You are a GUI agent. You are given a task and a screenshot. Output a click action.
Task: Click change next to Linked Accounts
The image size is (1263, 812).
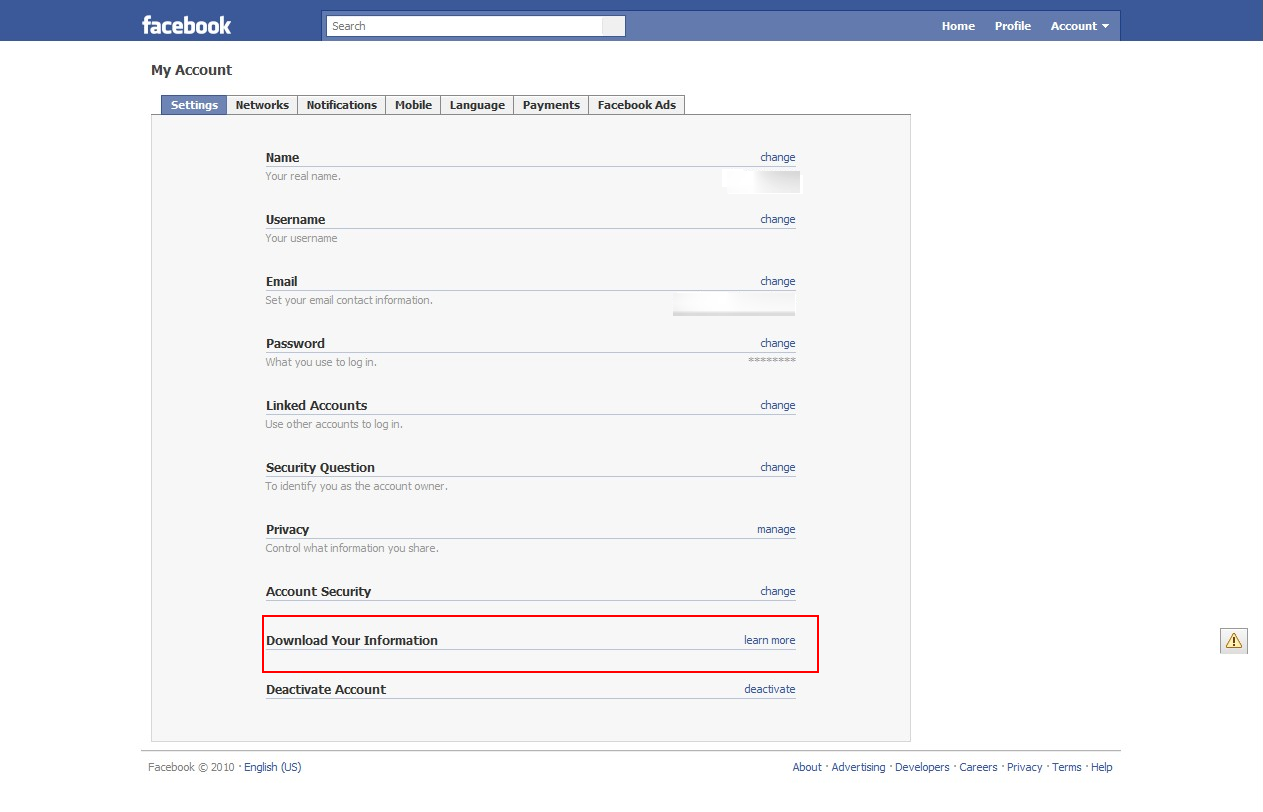tap(777, 405)
